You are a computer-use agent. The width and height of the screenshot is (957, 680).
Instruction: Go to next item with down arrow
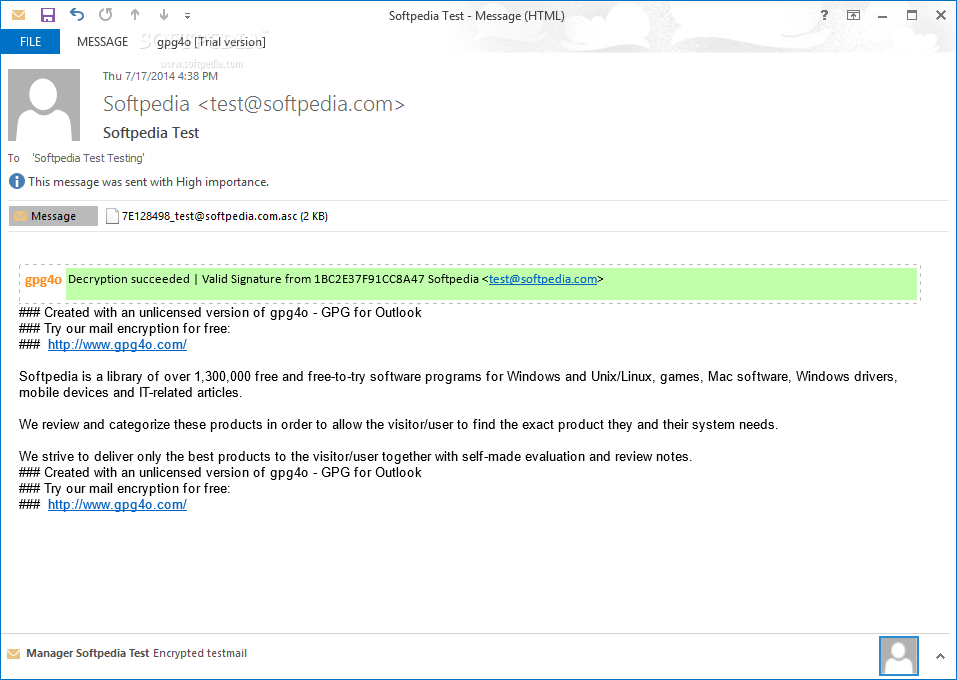click(164, 15)
